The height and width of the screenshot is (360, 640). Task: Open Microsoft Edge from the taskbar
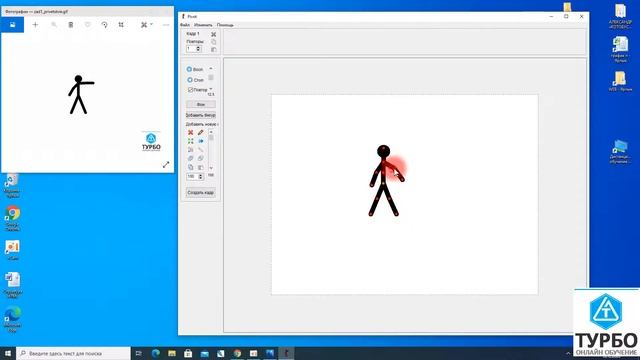pos(156,353)
